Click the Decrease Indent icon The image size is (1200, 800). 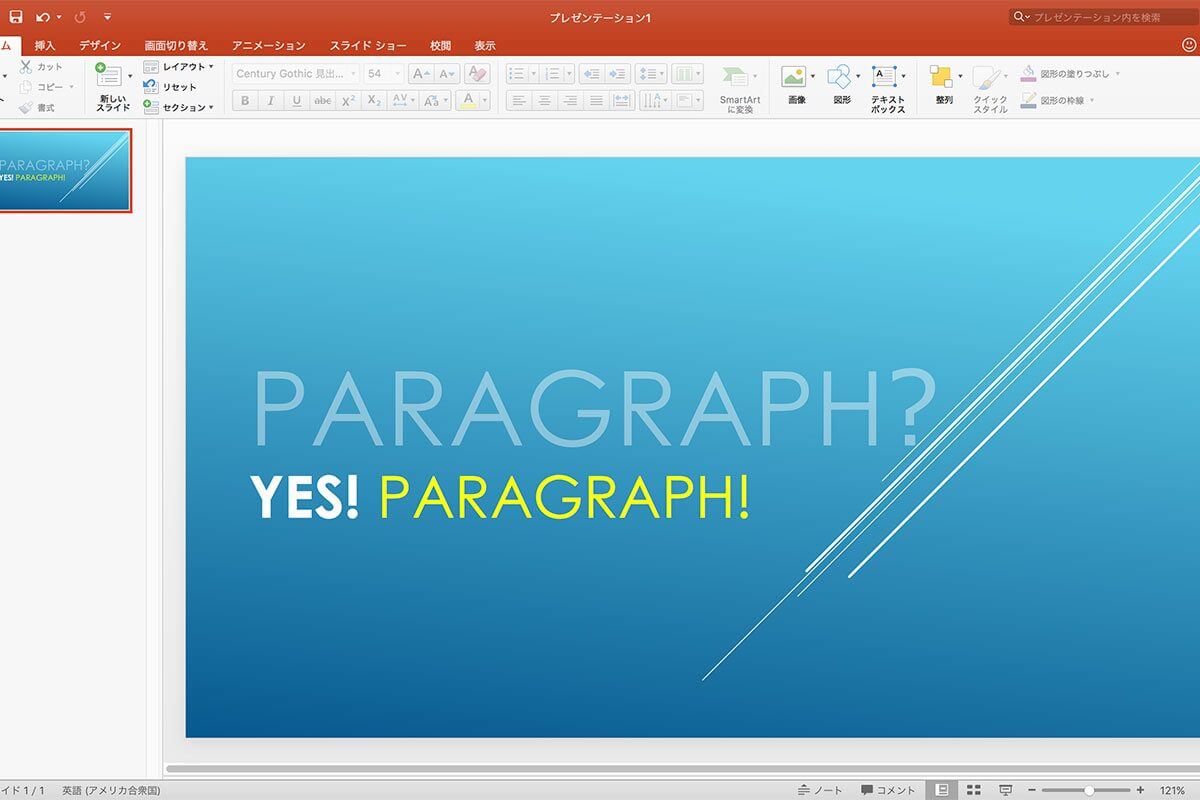592,74
